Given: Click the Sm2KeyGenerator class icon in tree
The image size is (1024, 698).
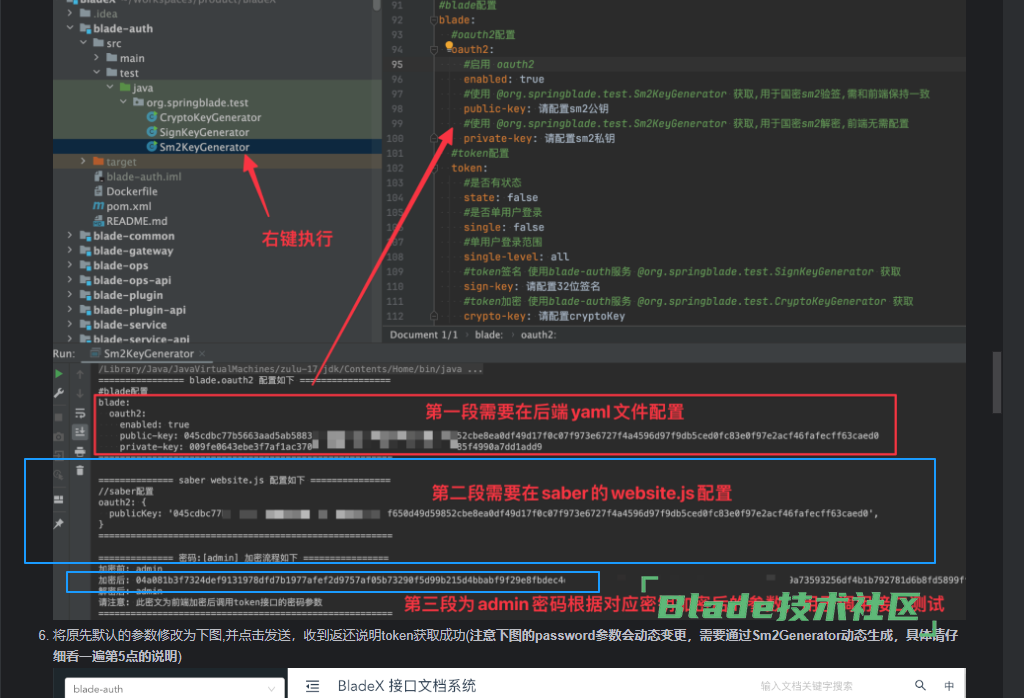Looking at the screenshot, I should pyautogui.click(x=152, y=147).
